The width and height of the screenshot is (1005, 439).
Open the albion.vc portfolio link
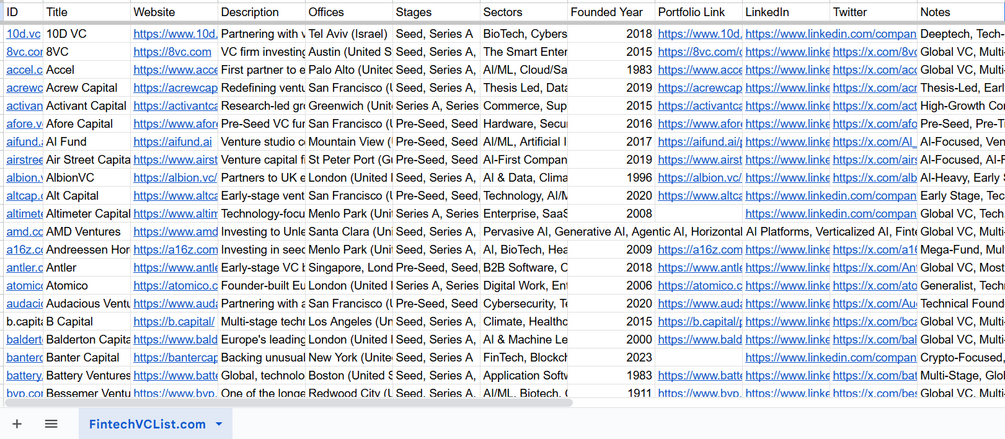click(699, 178)
